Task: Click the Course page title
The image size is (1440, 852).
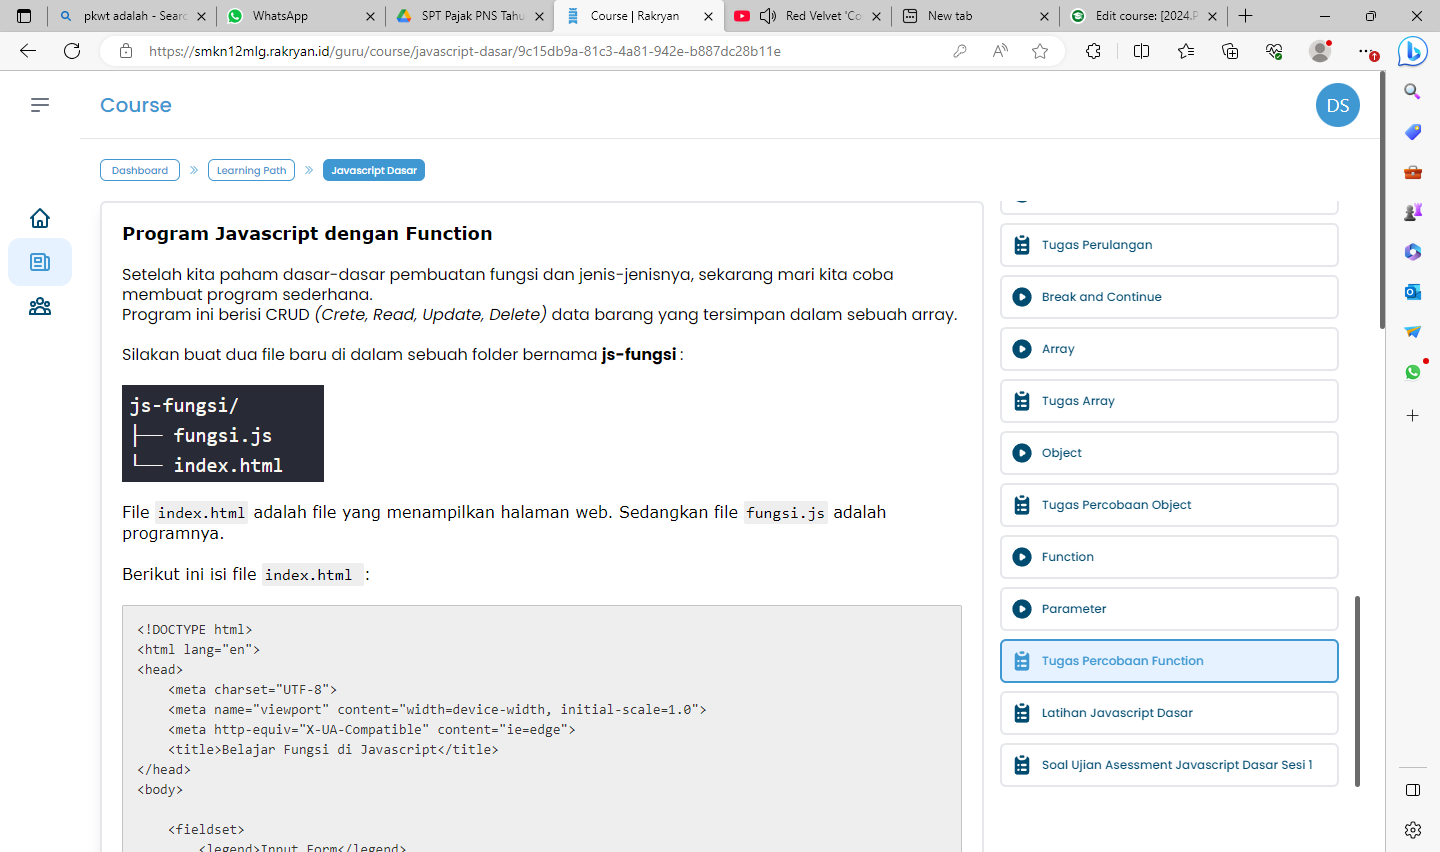Action: [x=136, y=105]
